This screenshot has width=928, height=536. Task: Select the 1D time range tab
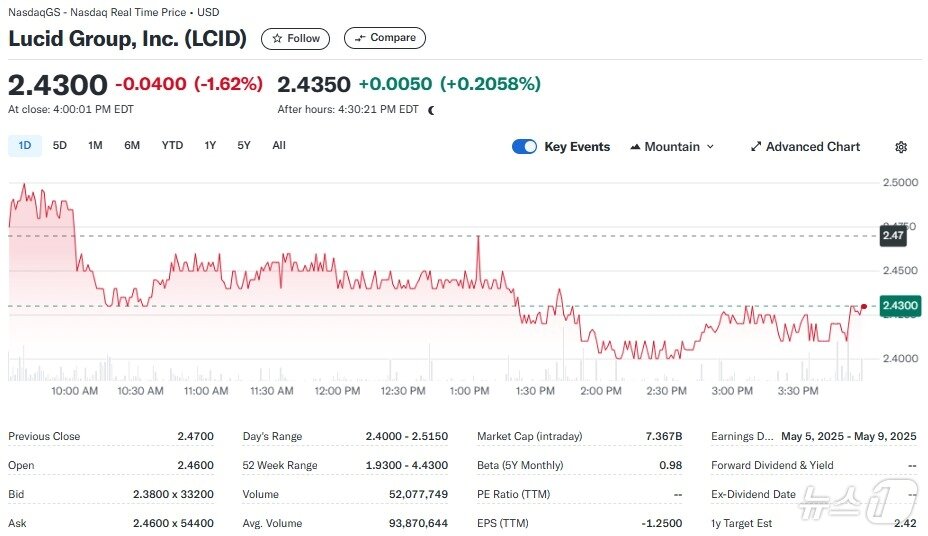pyautogui.click(x=25, y=146)
